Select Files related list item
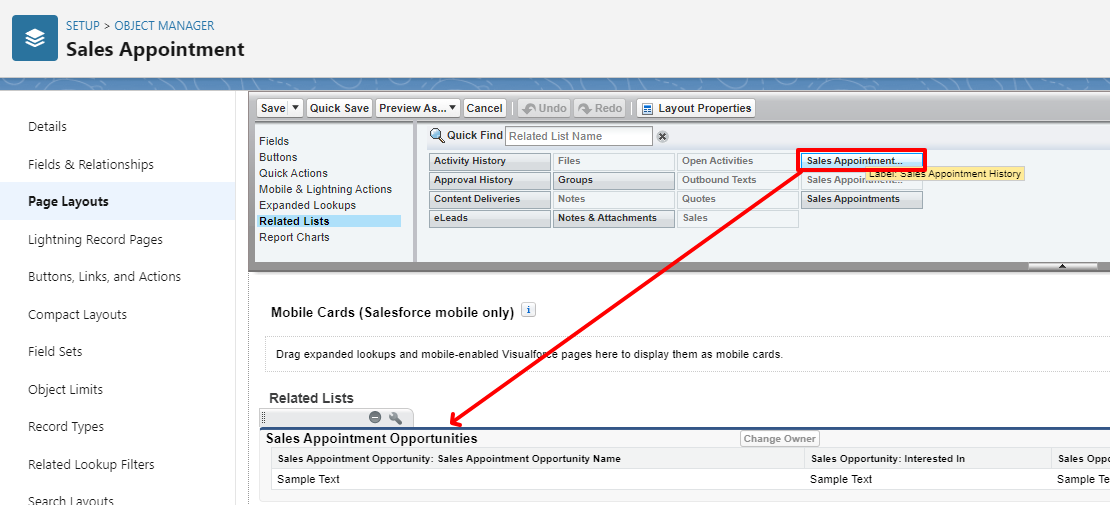This screenshot has width=1110, height=505. [614, 161]
